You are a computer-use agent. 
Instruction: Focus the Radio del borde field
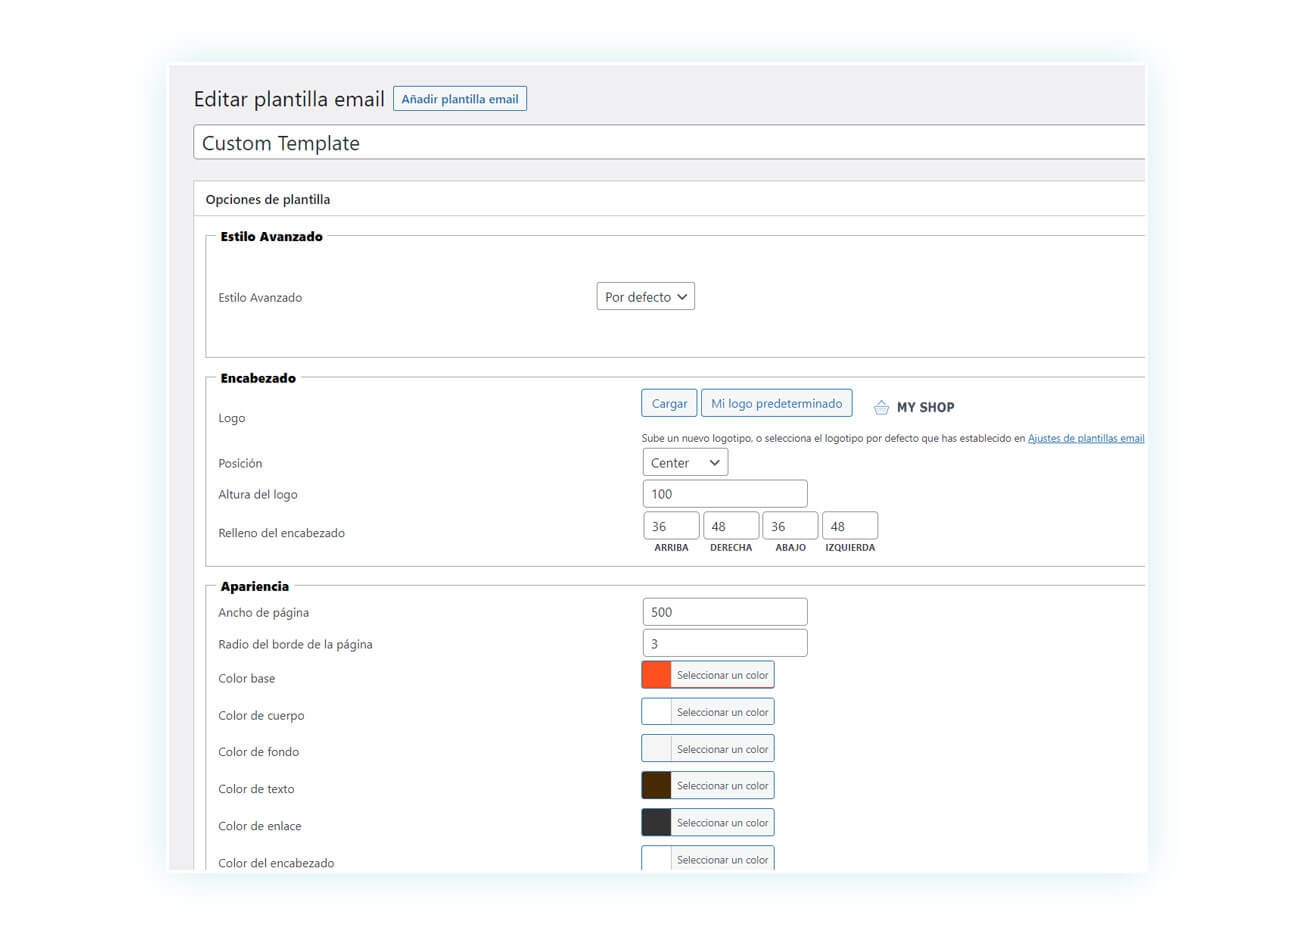click(725, 643)
